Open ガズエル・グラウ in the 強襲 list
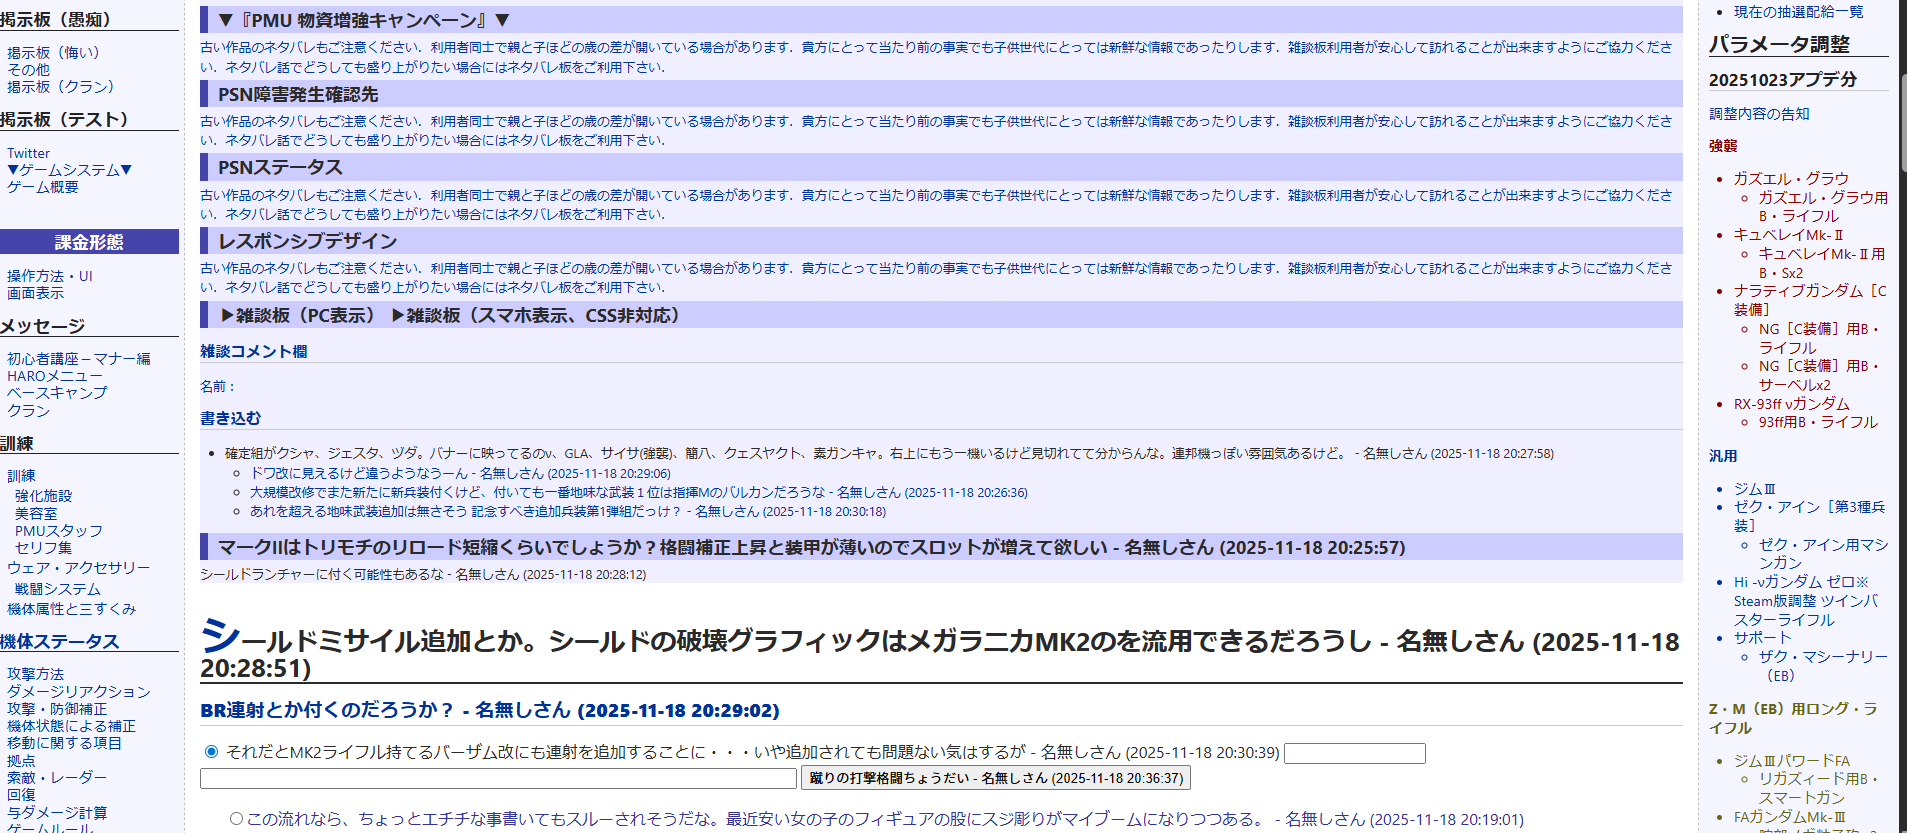The image size is (1907, 833). [x=1790, y=178]
